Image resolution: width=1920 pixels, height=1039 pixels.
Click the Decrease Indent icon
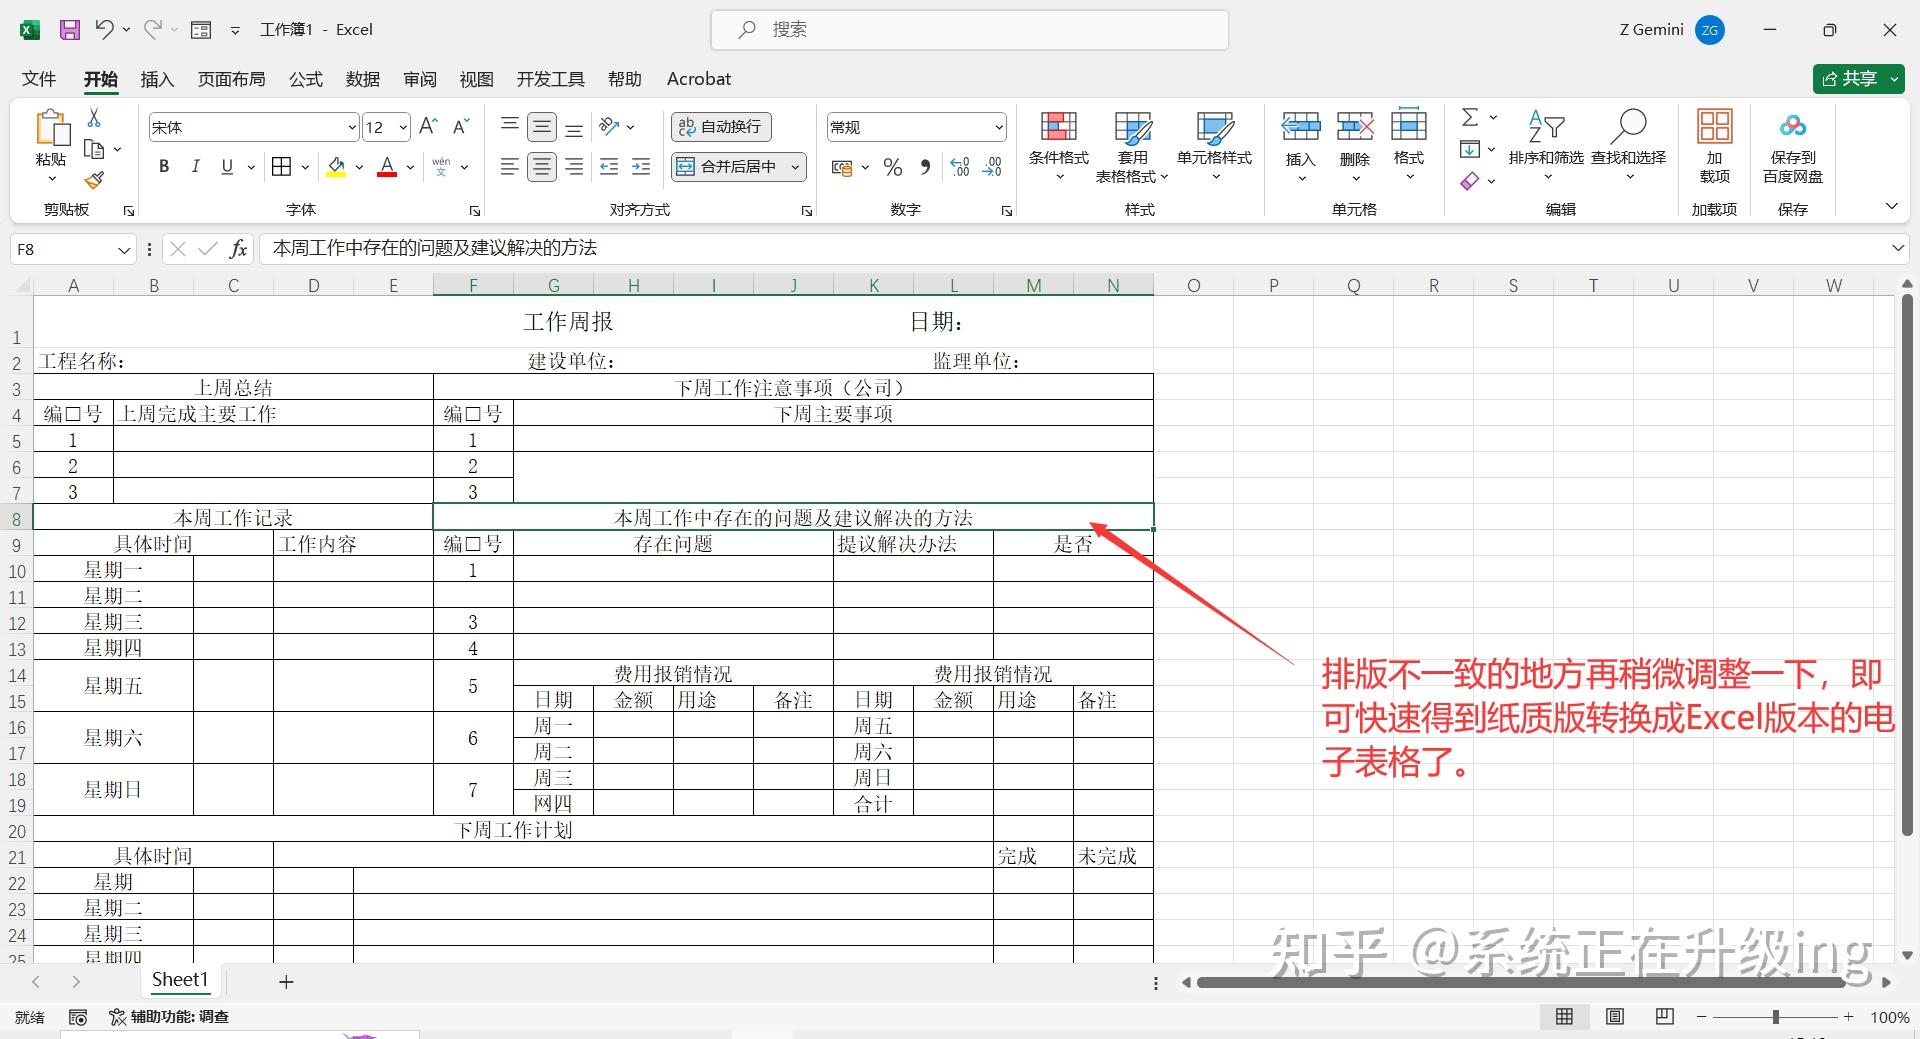[x=609, y=167]
